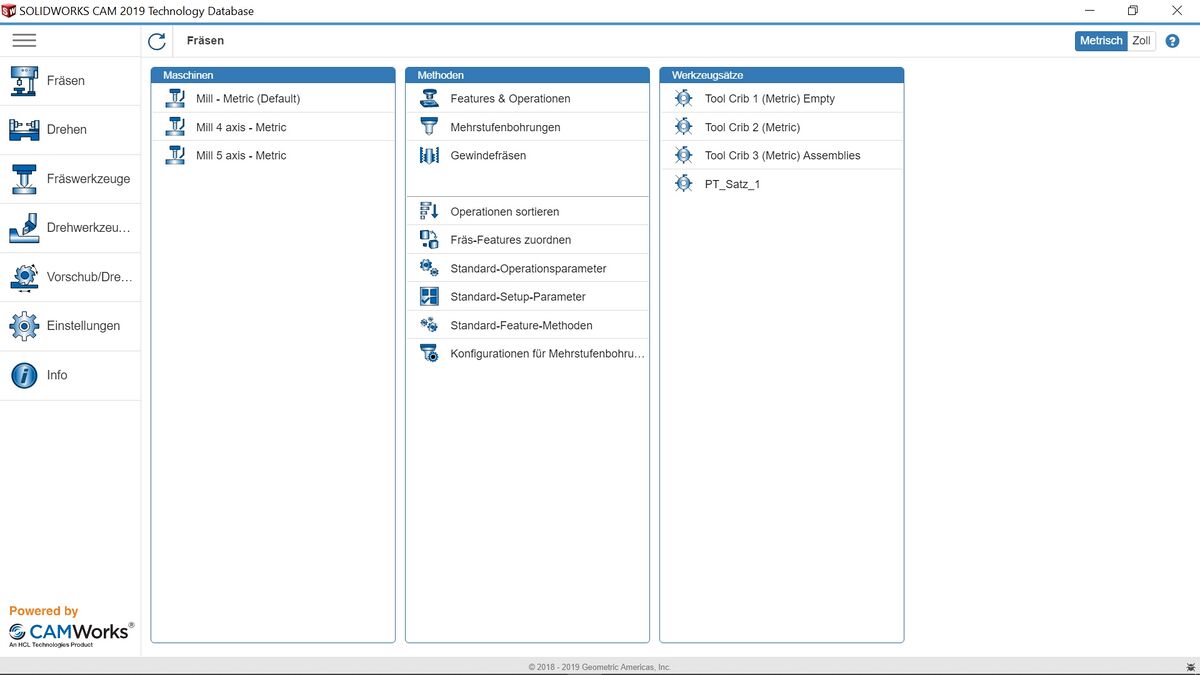Open Tool Crib 2 (Metric)

coord(752,128)
